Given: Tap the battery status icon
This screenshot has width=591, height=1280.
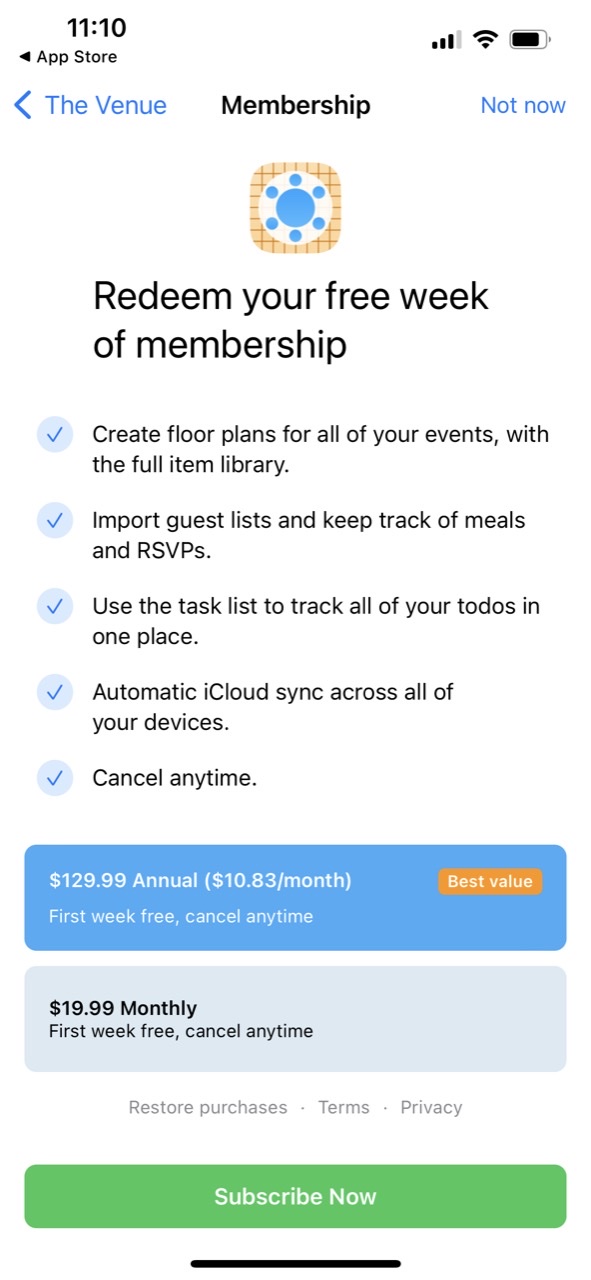Looking at the screenshot, I should pos(530,40).
